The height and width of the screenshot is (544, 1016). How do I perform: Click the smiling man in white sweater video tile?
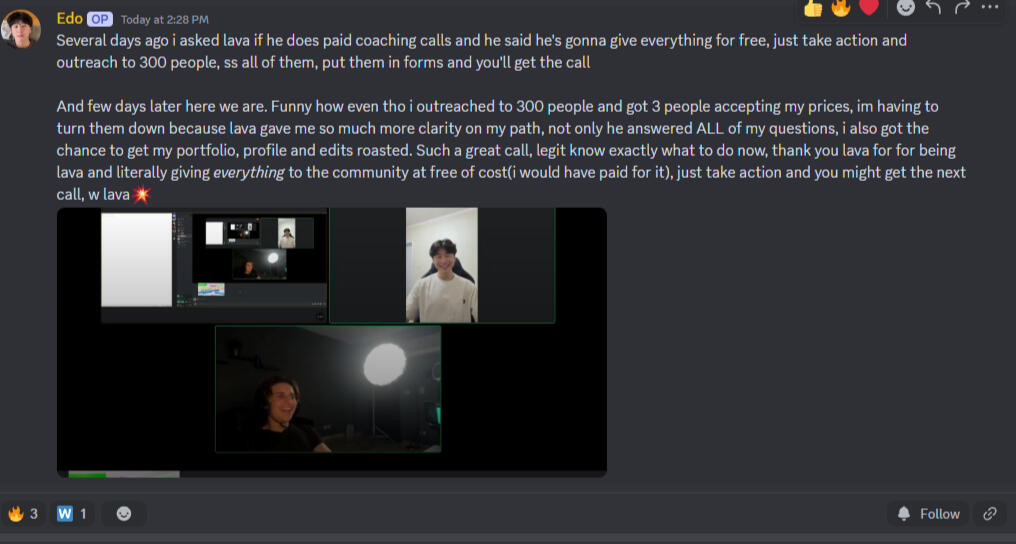coord(442,265)
